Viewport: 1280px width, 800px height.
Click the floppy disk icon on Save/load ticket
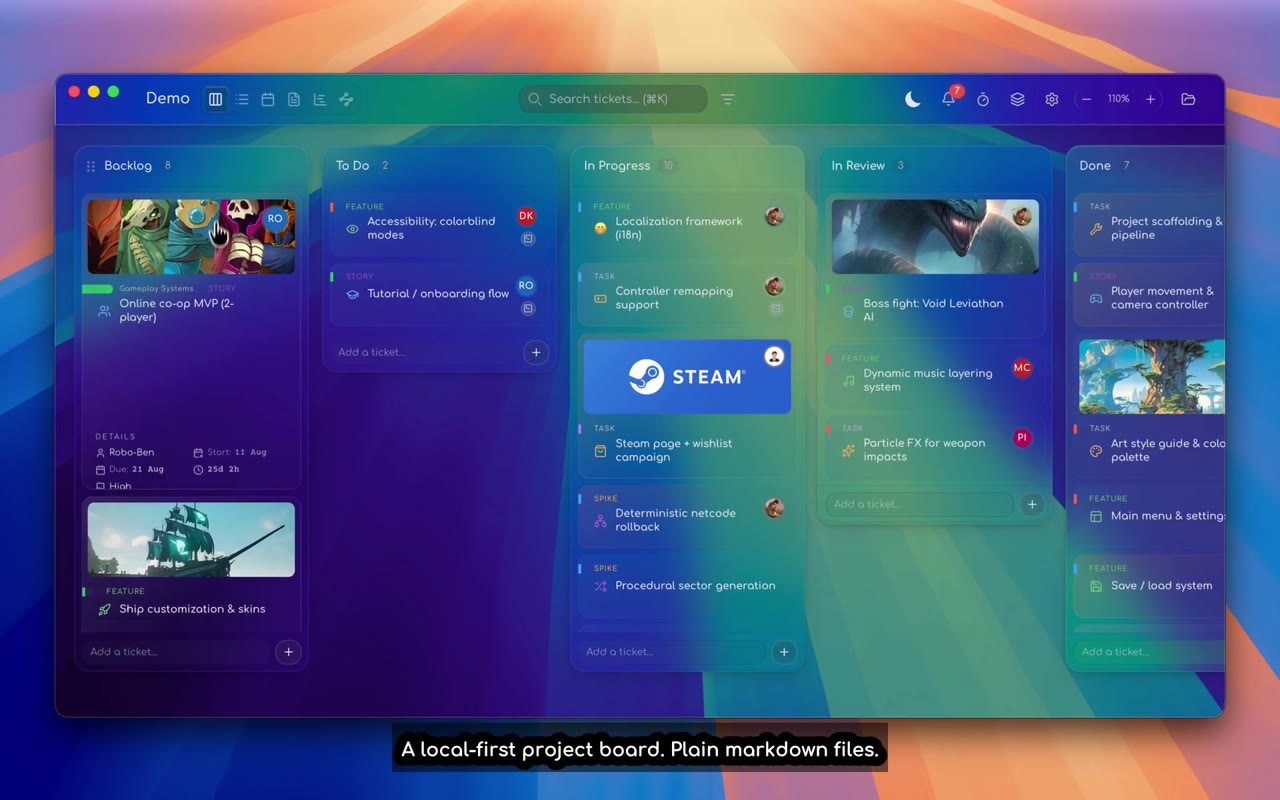coord(1096,586)
